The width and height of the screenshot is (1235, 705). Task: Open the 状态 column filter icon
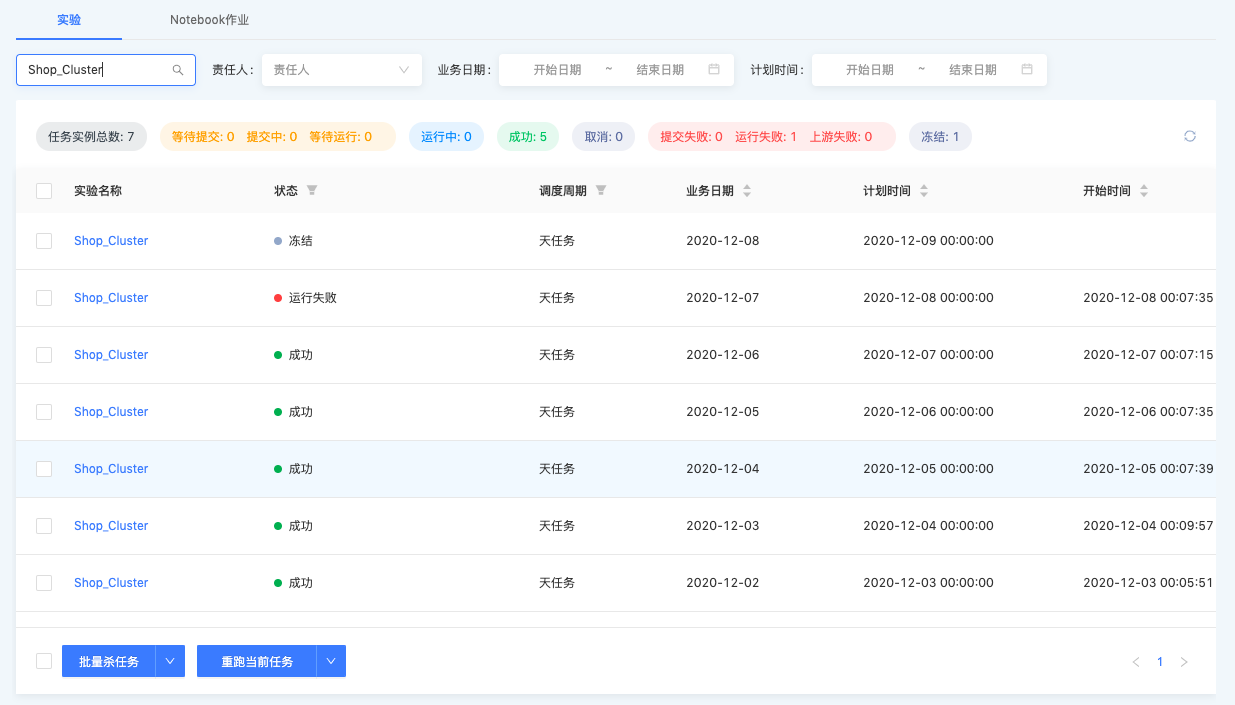click(311, 190)
